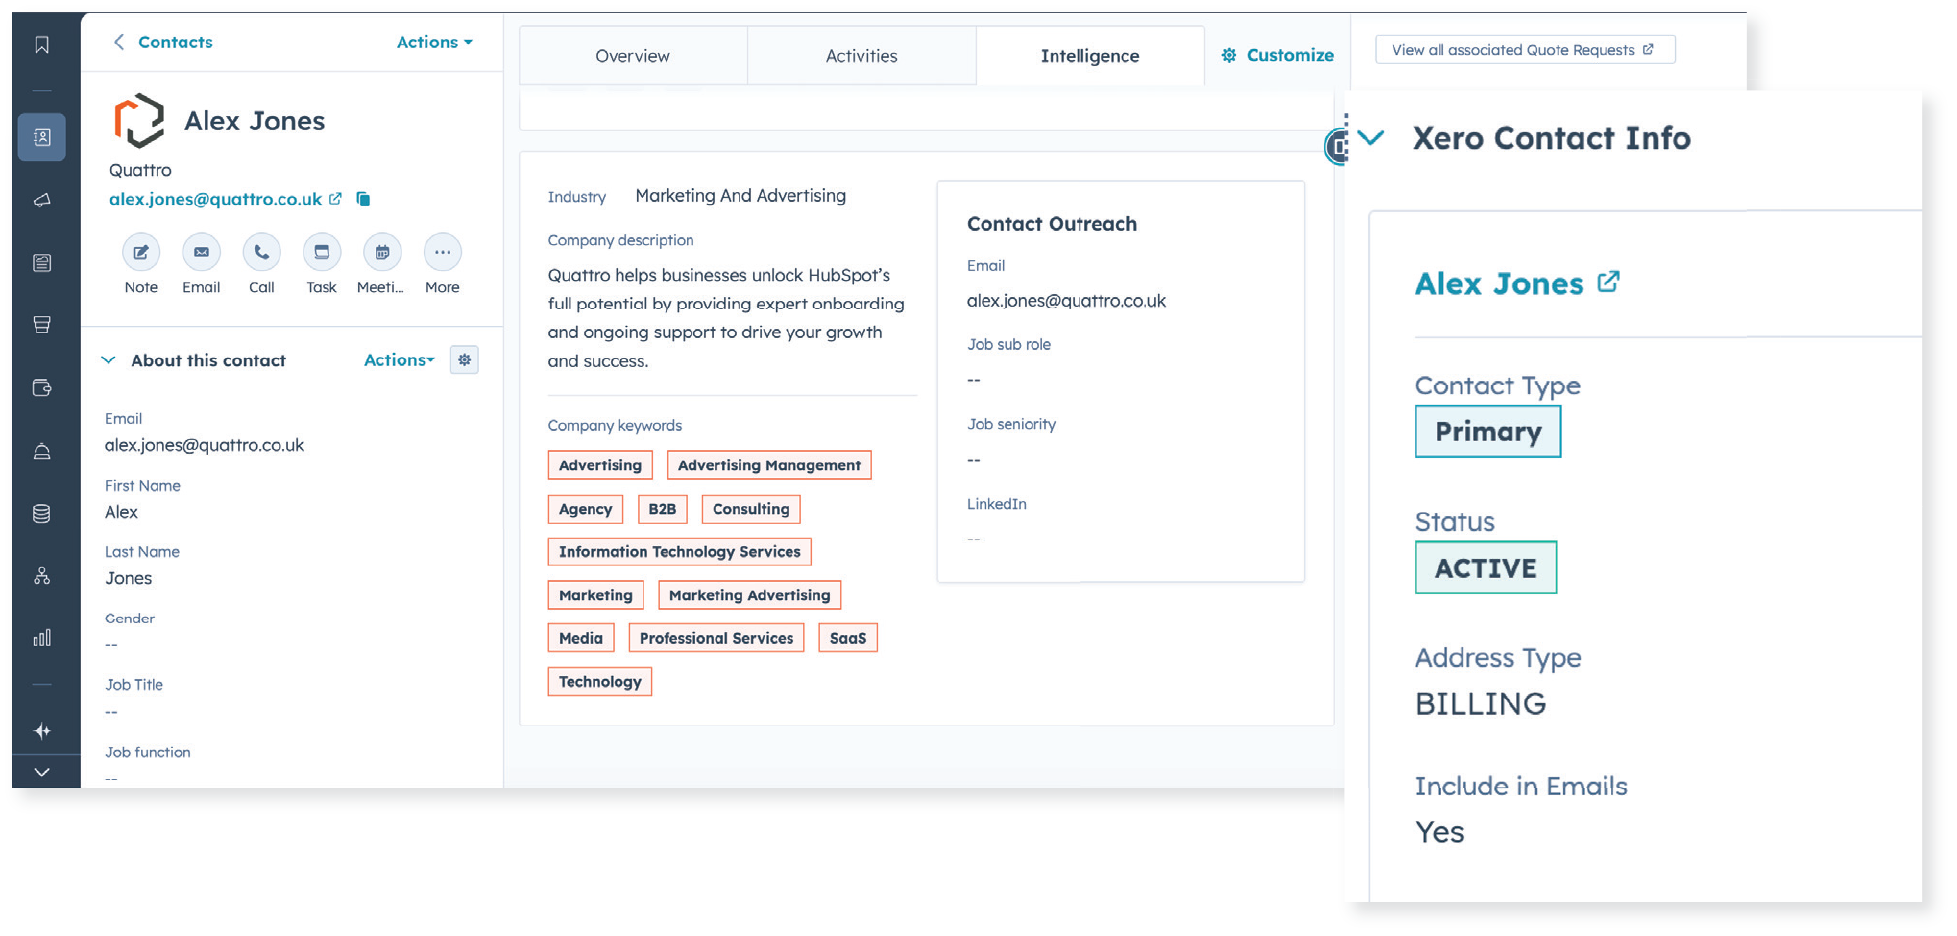This screenshot has width=1957, height=936.
Task: Open About this contact settings gear
Action: (464, 360)
